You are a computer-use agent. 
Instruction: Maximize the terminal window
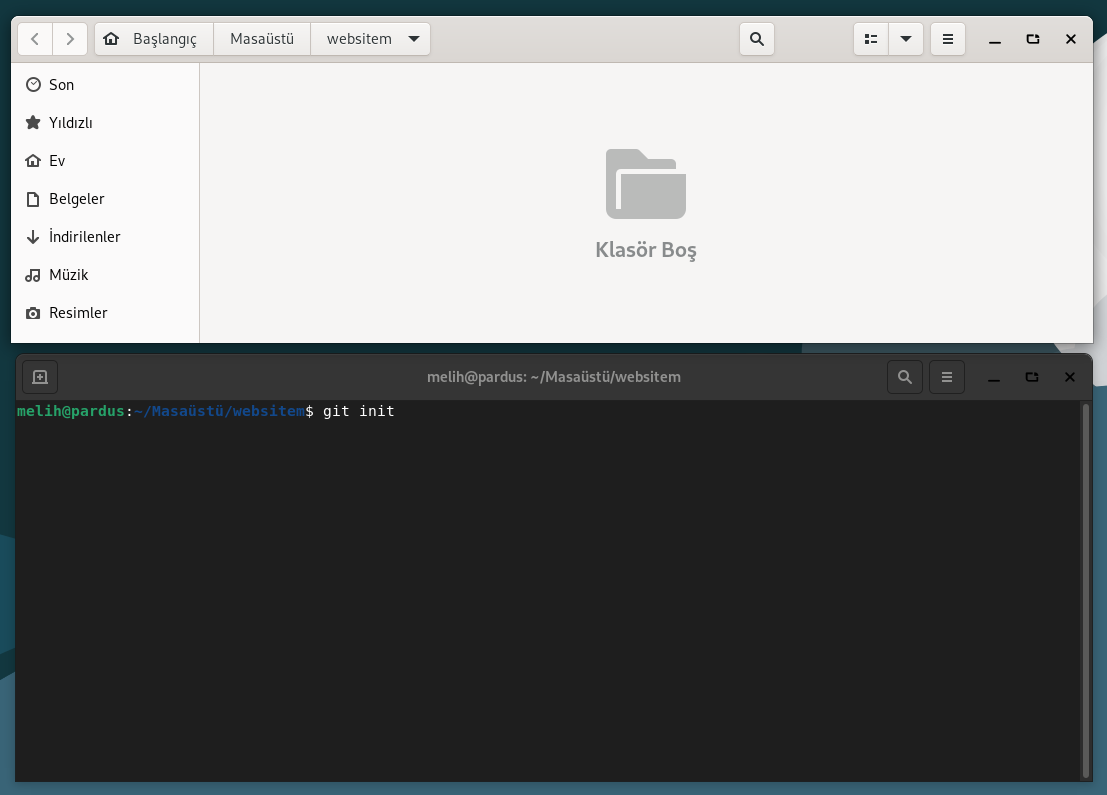[x=1032, y=377]
